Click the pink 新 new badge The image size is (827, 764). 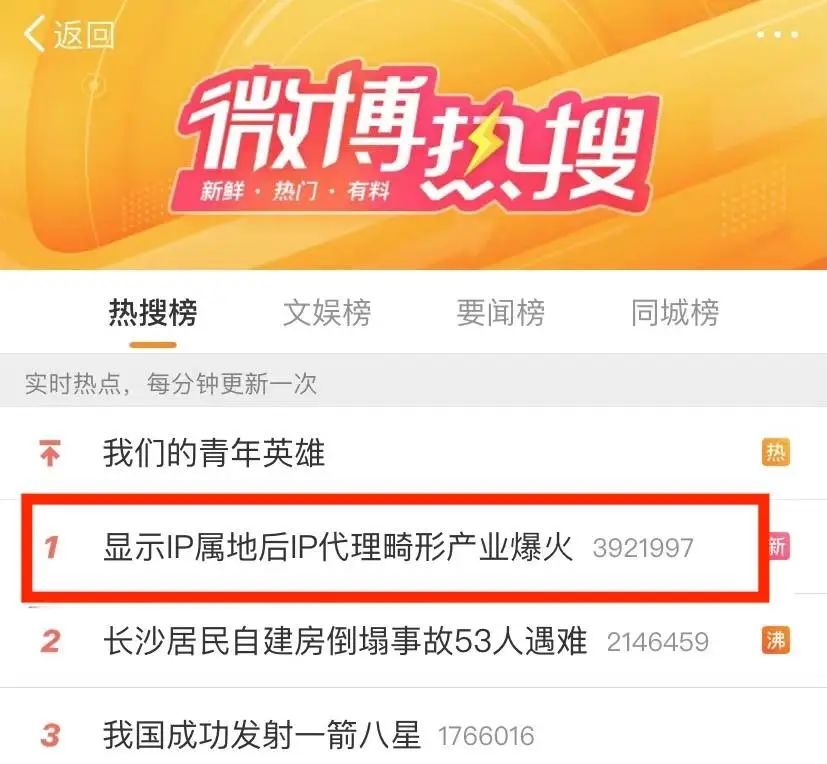[779, 547]
